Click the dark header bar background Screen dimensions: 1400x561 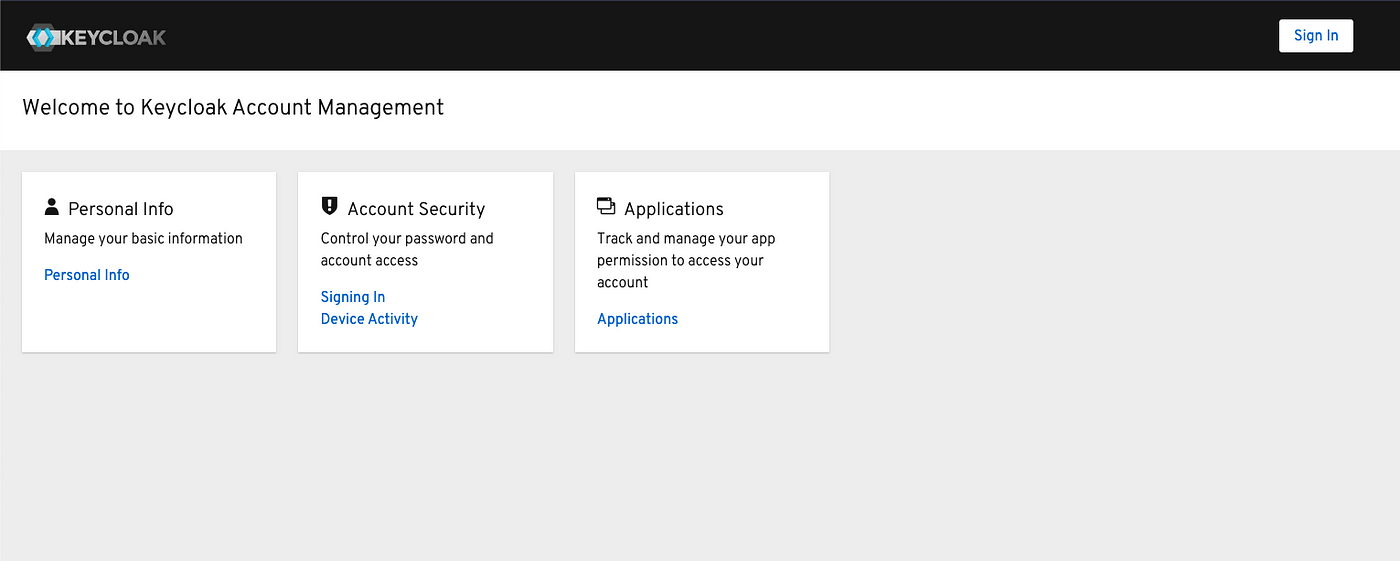point(700,35)
